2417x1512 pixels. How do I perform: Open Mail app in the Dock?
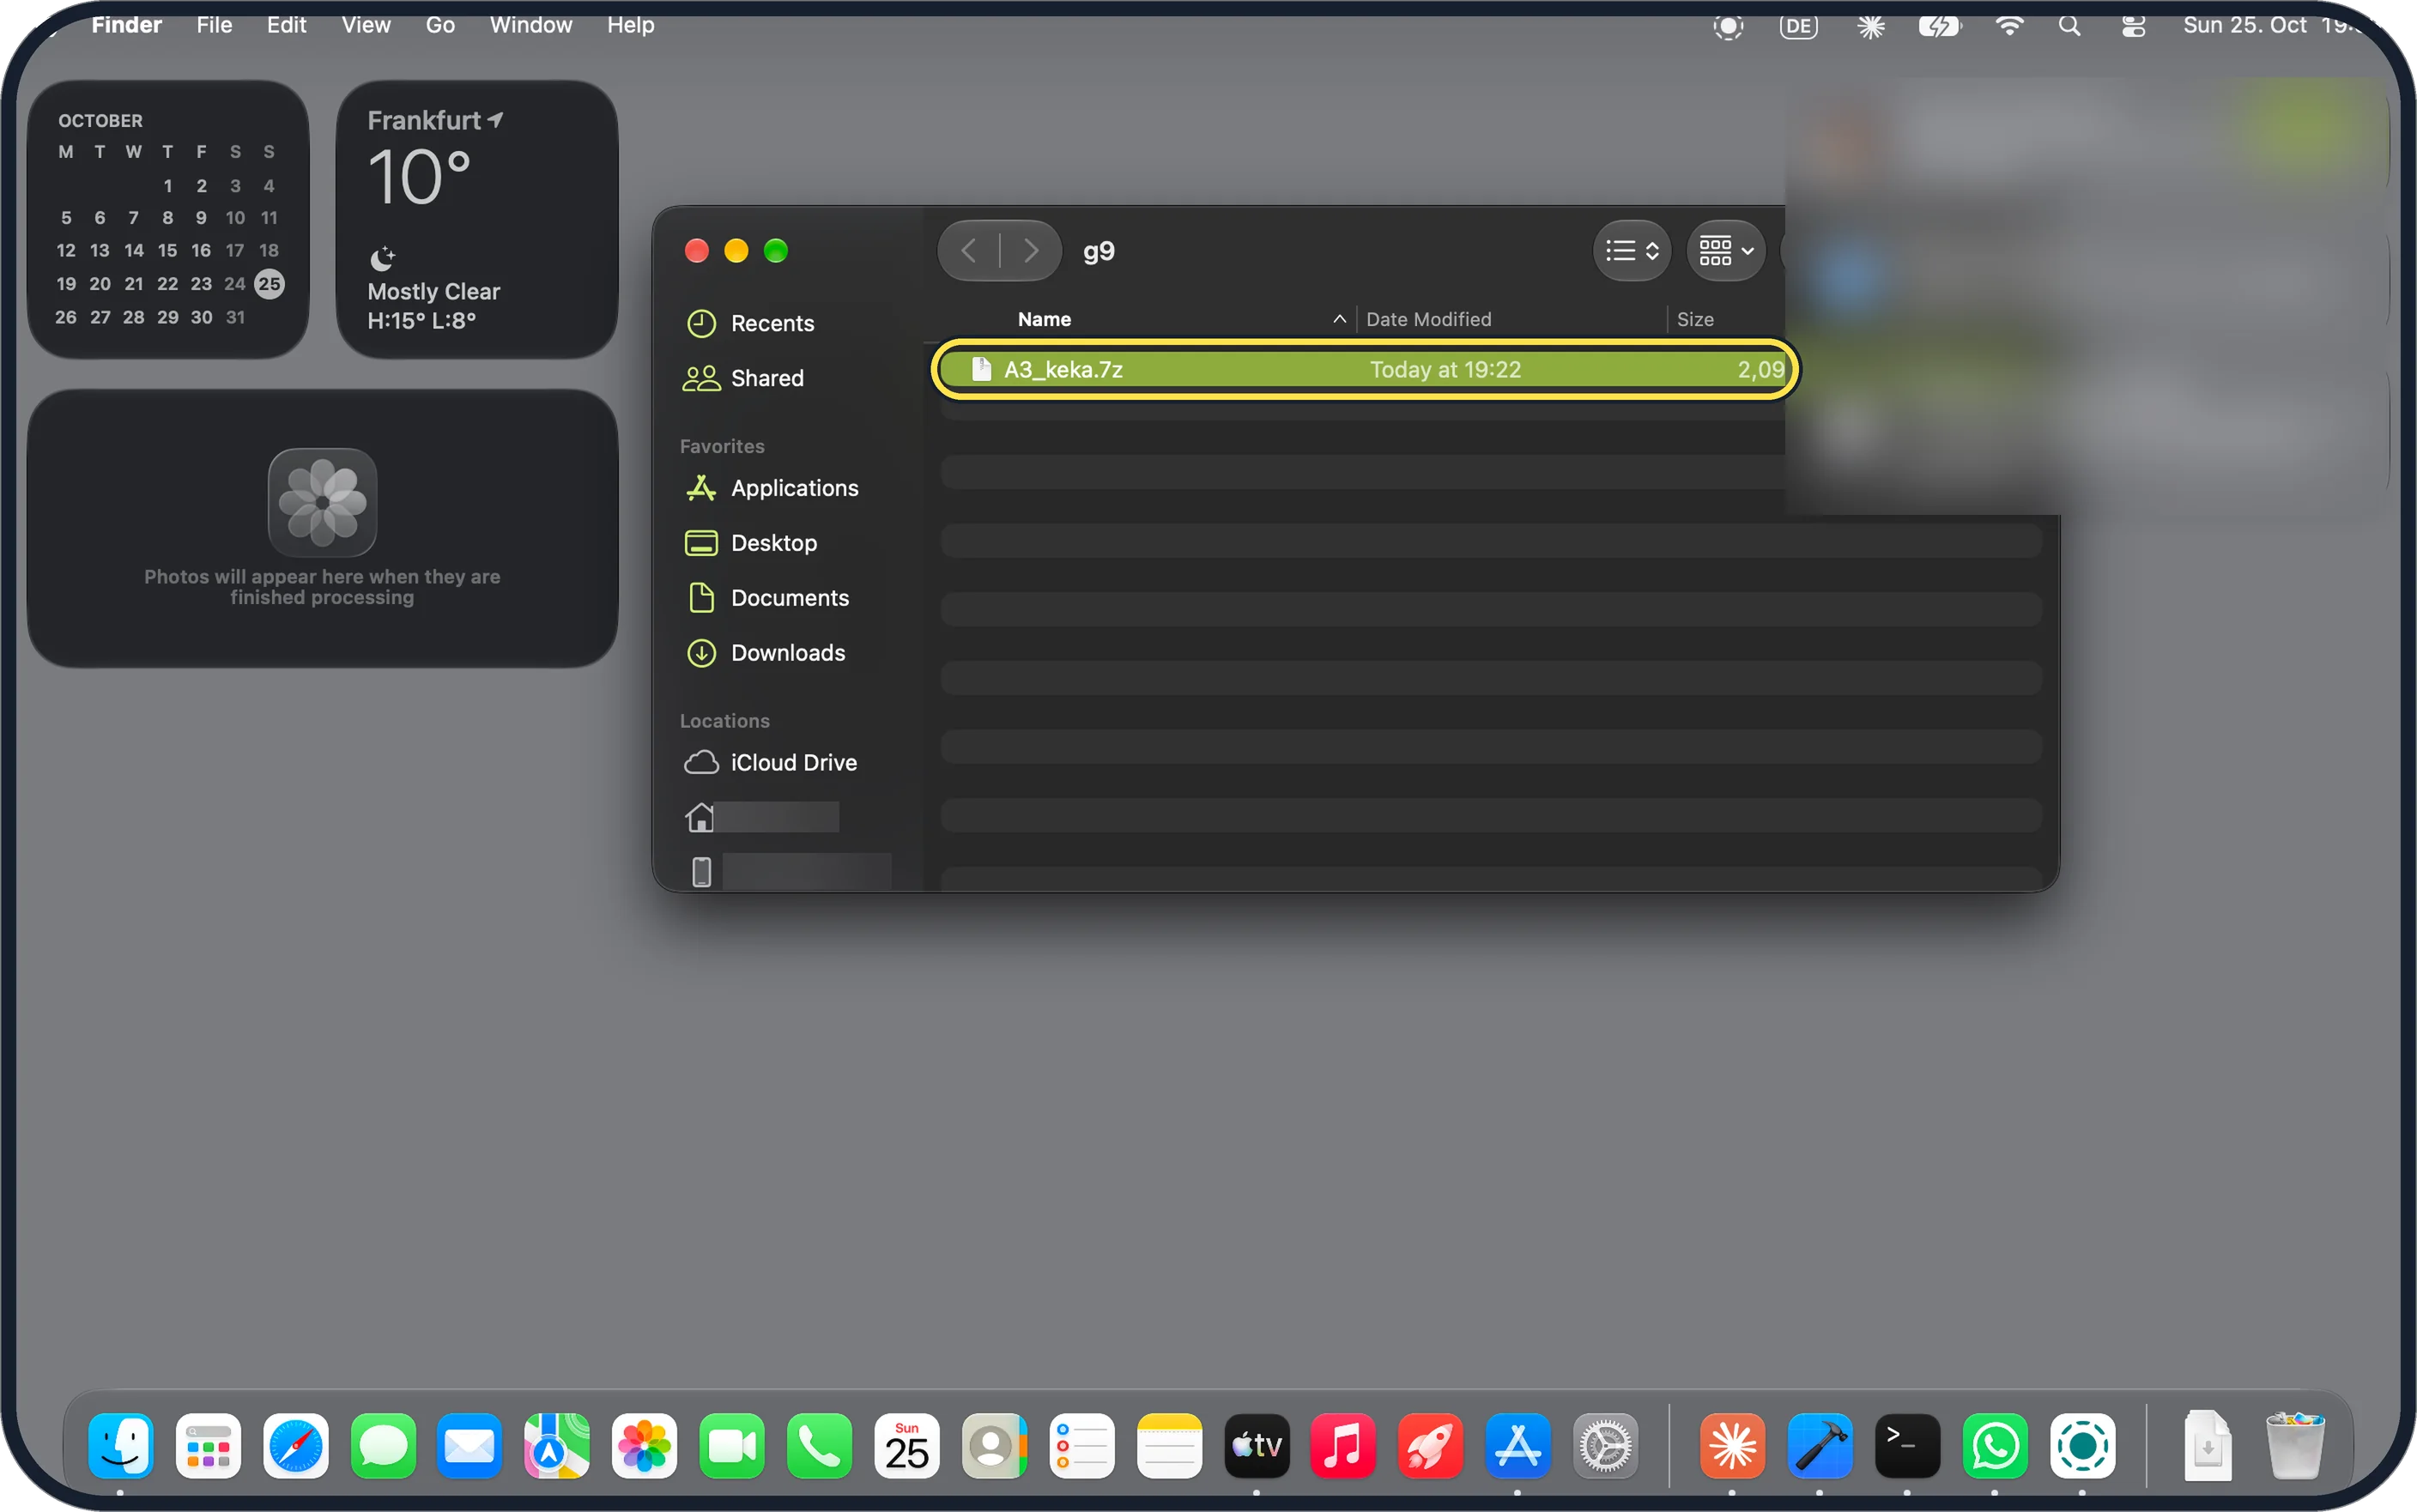470,1445
